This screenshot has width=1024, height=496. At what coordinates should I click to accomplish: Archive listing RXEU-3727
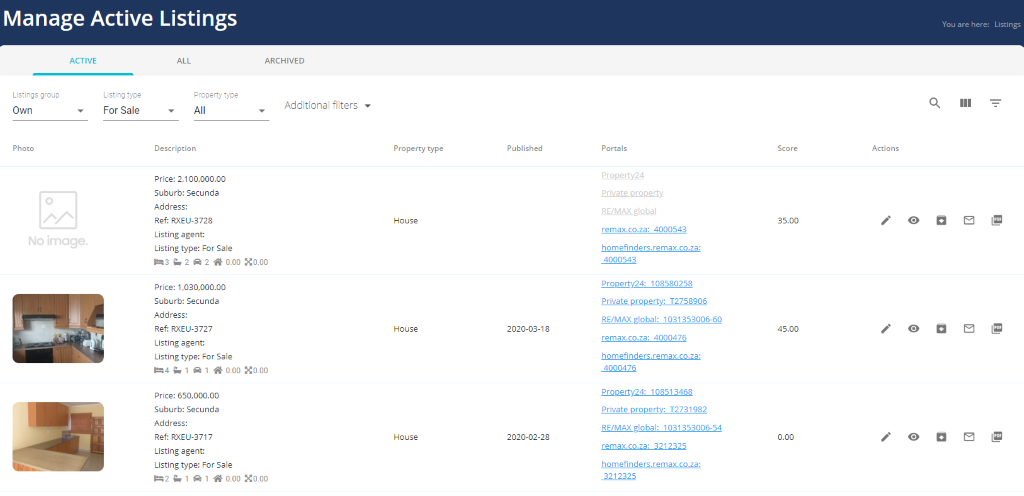(941, 329)
